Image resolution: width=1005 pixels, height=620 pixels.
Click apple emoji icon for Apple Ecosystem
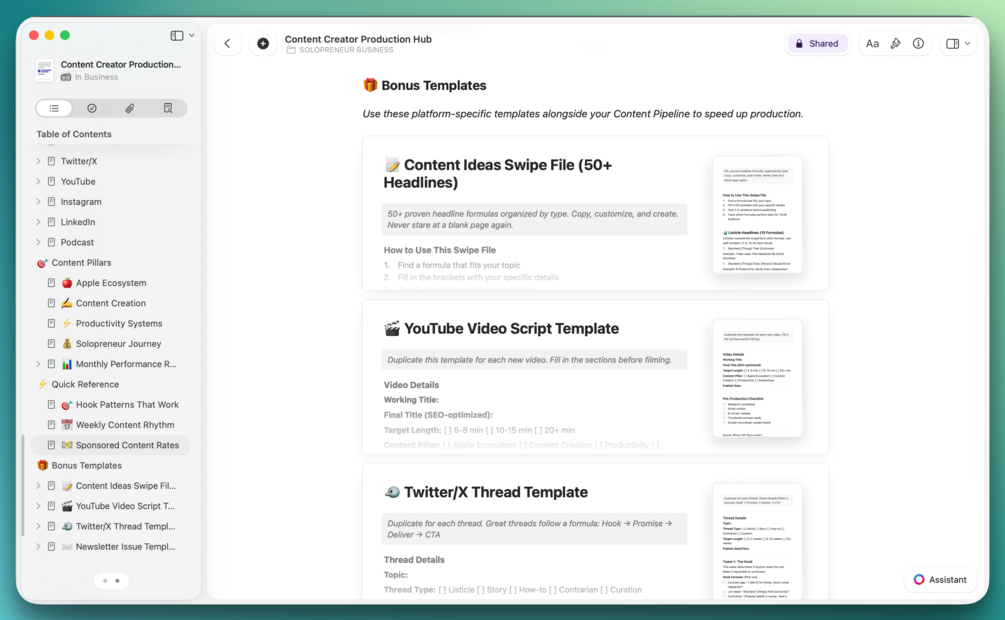point(67,283)
